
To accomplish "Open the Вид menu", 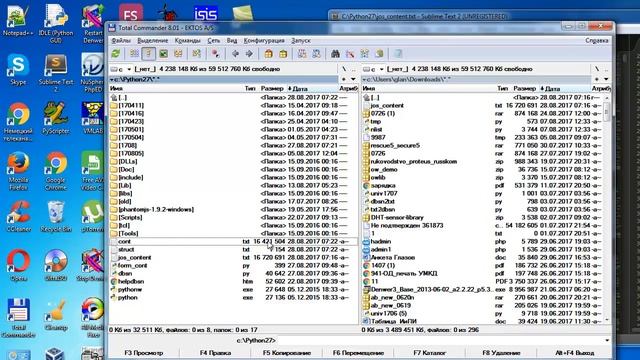I will [x=232, y=40].
